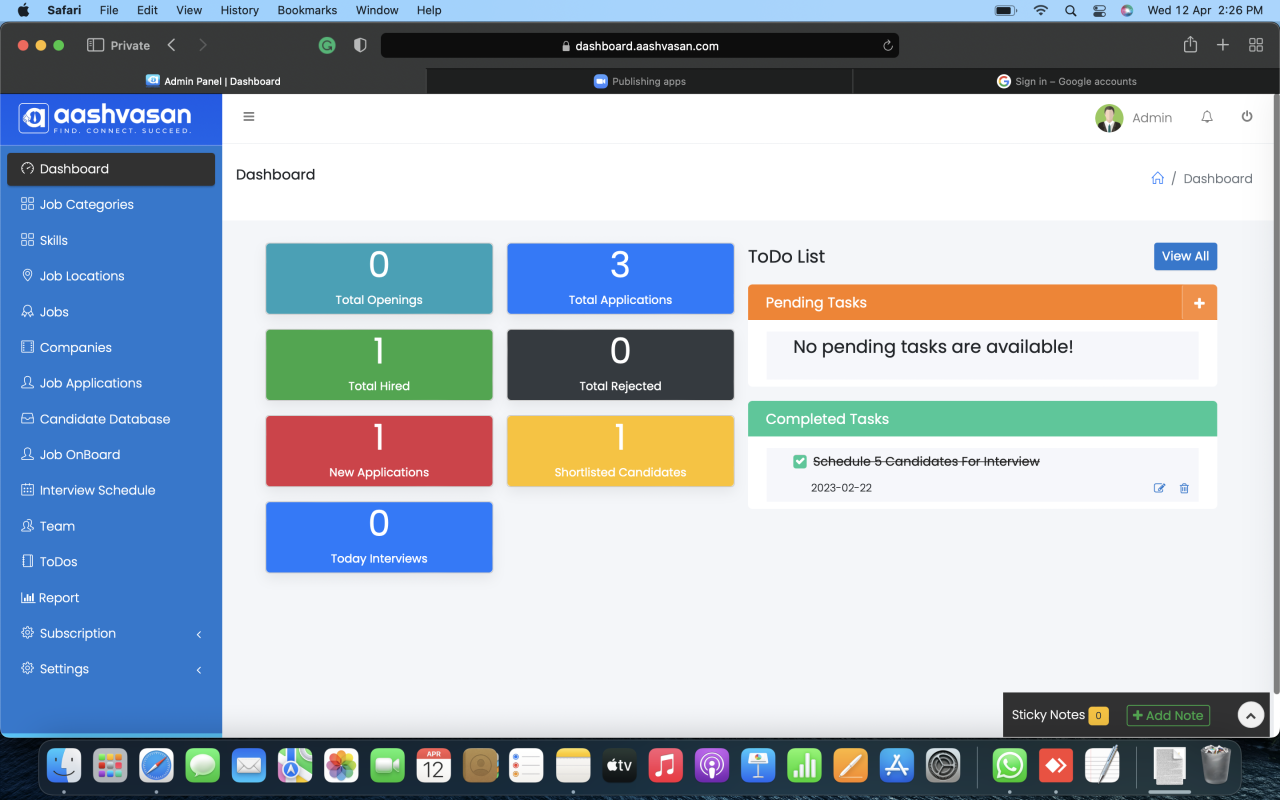The width and height of the screenshot is (1280, 800).
Task: Click the hamburger sidebar toggle icon
Action: [x=249, y=117]
